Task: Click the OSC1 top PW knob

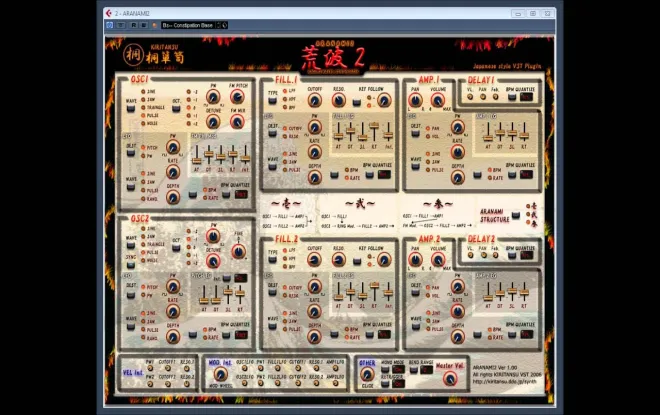Action: pyautogui.click(x=213, y=97)
